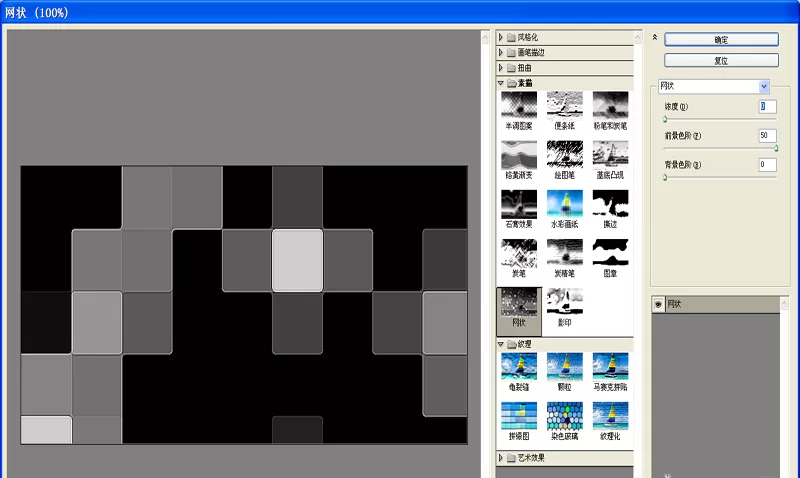Click the preview area vertical scrollbar
The width and height of the screenshot is (800, 478).
(x=485, y=254)
